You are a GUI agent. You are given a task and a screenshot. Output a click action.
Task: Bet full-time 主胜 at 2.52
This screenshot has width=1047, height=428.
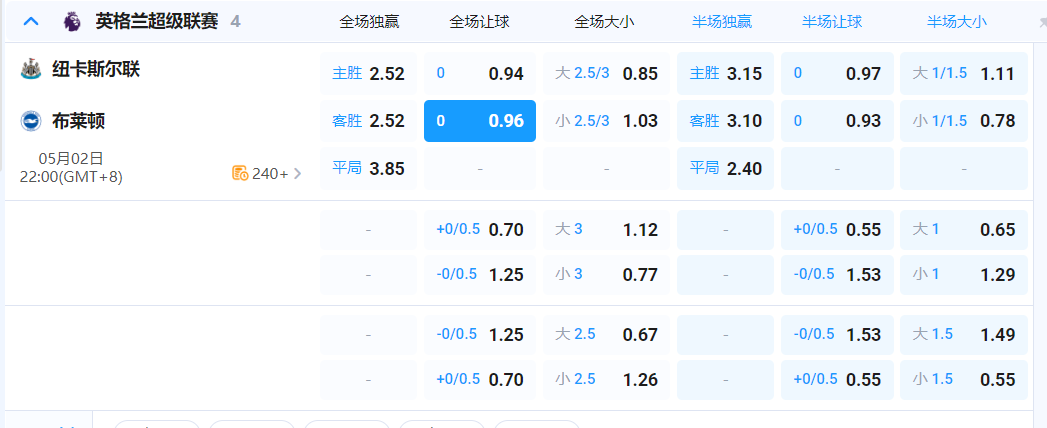(369, 73)
